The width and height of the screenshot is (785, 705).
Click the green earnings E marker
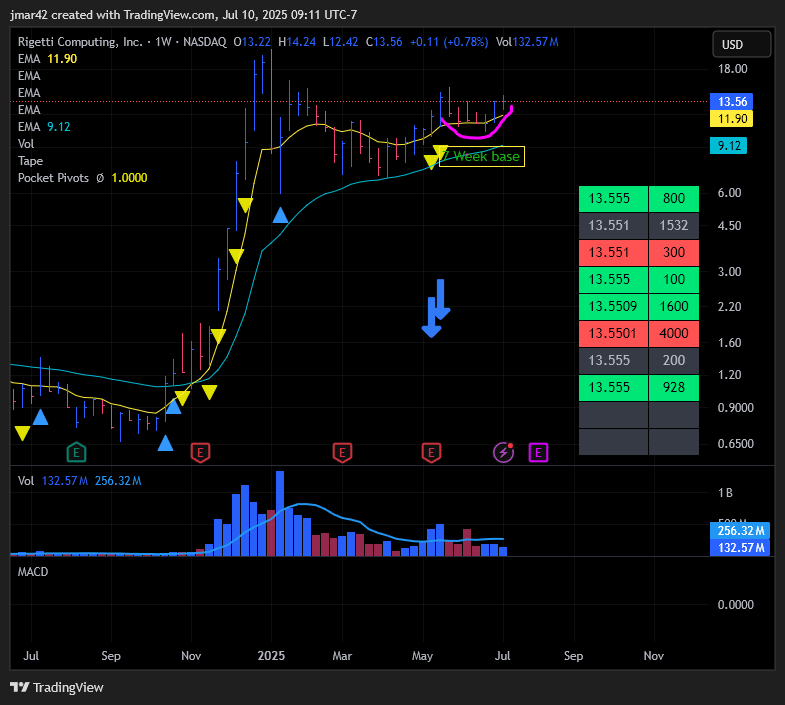click(x=76, y=453)
